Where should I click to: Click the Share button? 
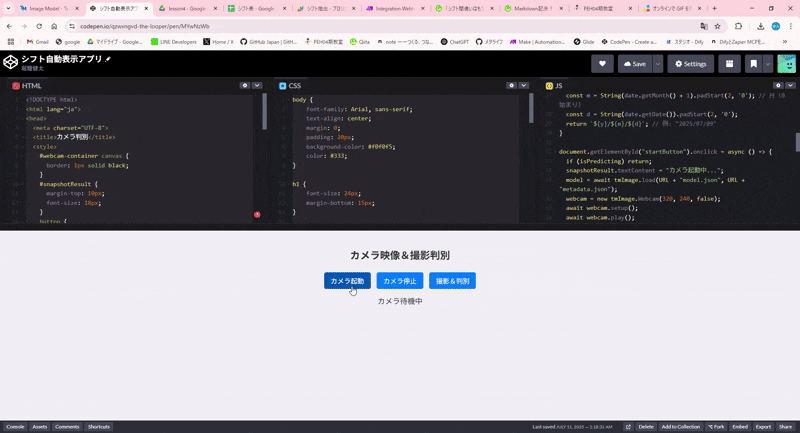786,427
